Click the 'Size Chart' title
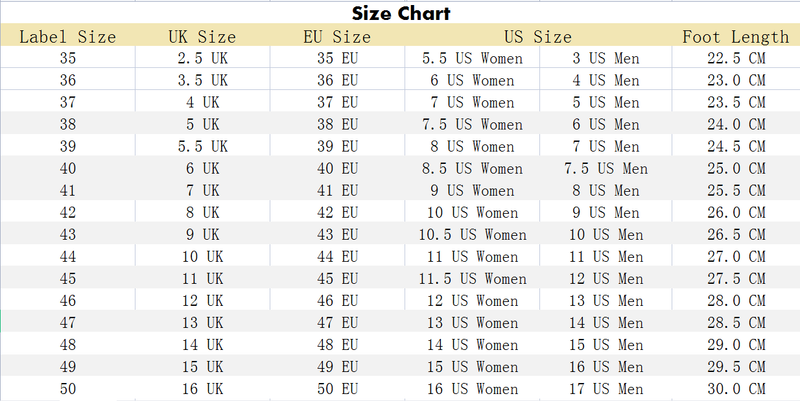Screen dimensions: 800x401 [x=400, y=14]
